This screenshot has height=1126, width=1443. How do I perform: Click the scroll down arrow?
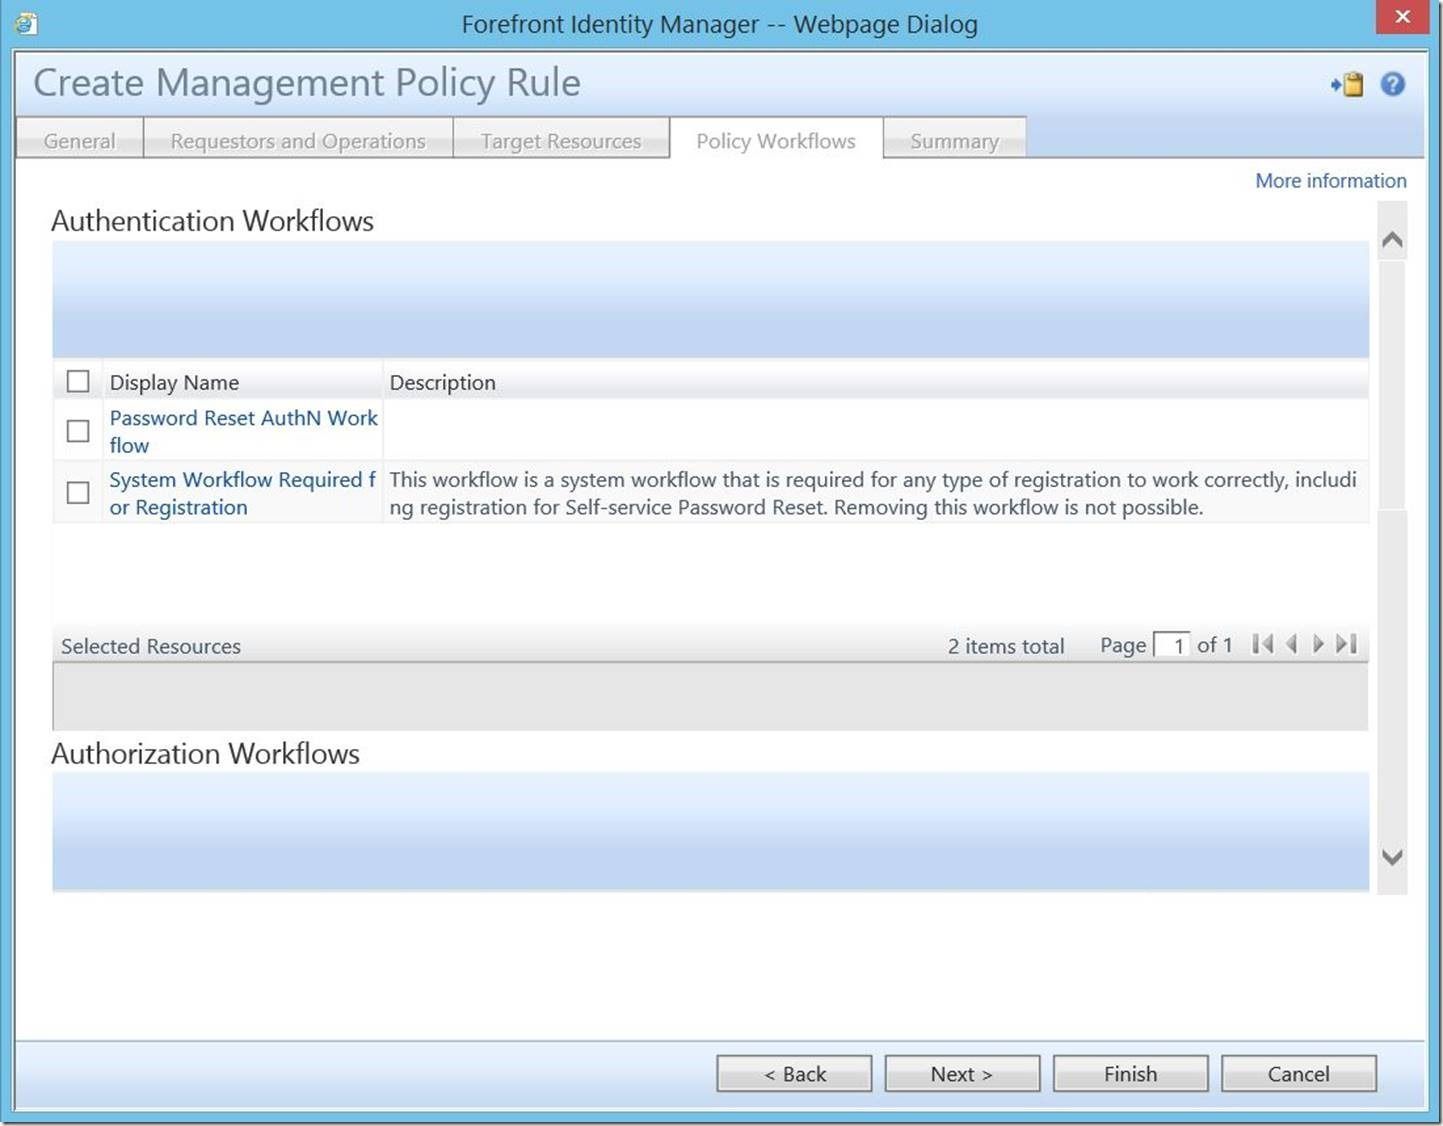pos(1392,857)
